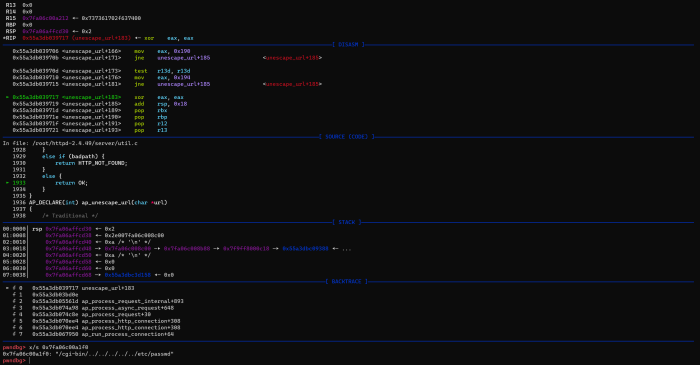Image resolution: width=700 pixels, height=366 pixels.
Task: Select the DISASM section header label
Action: [348, 45]
